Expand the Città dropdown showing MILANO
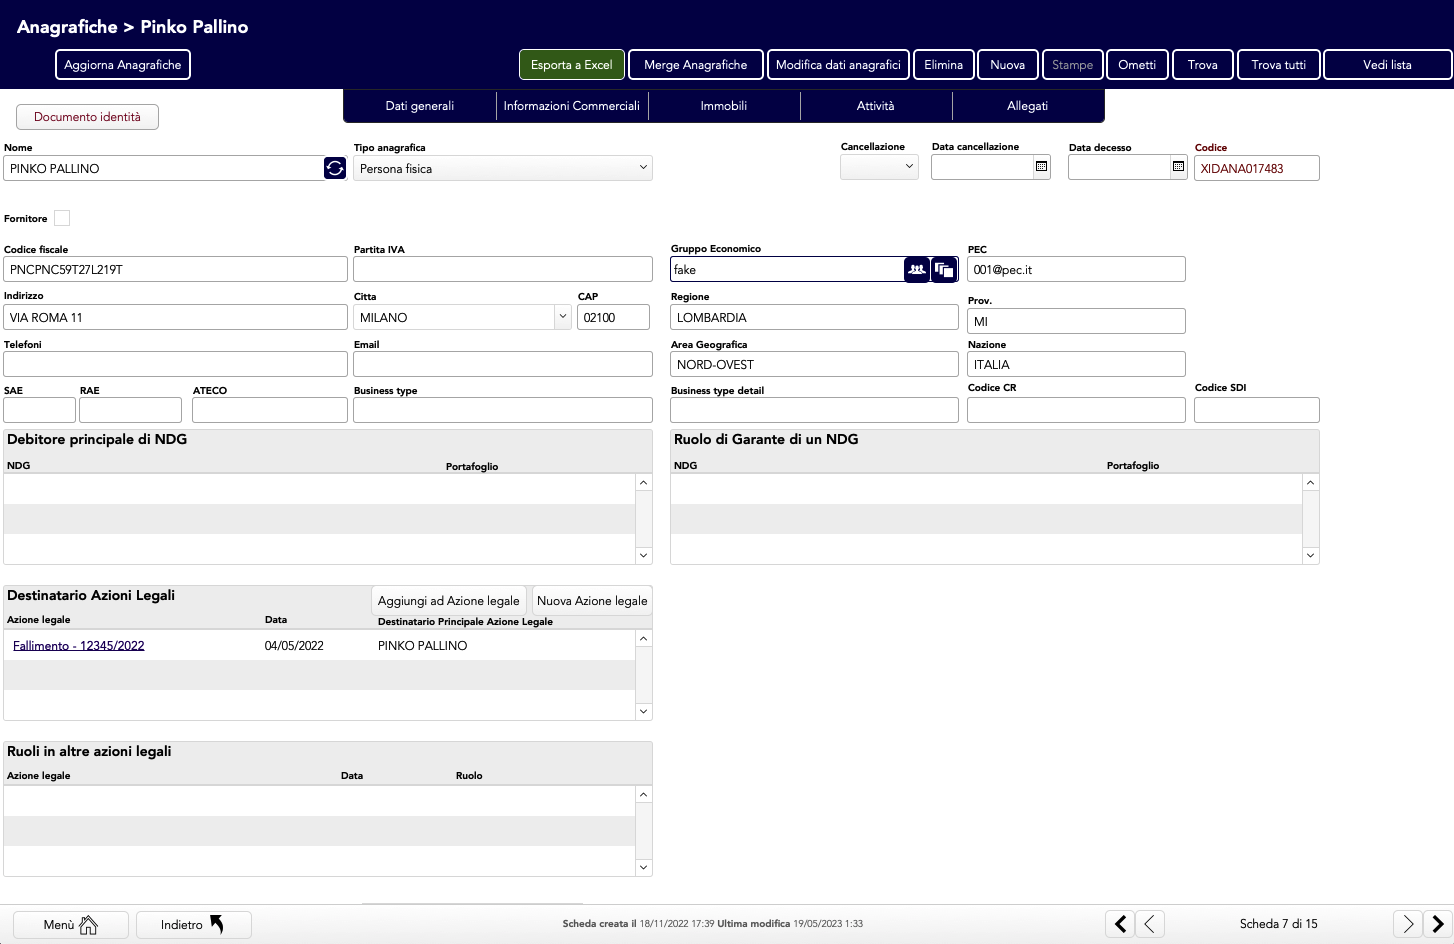The image size is (1454, 944). click(x=562, y=317)
